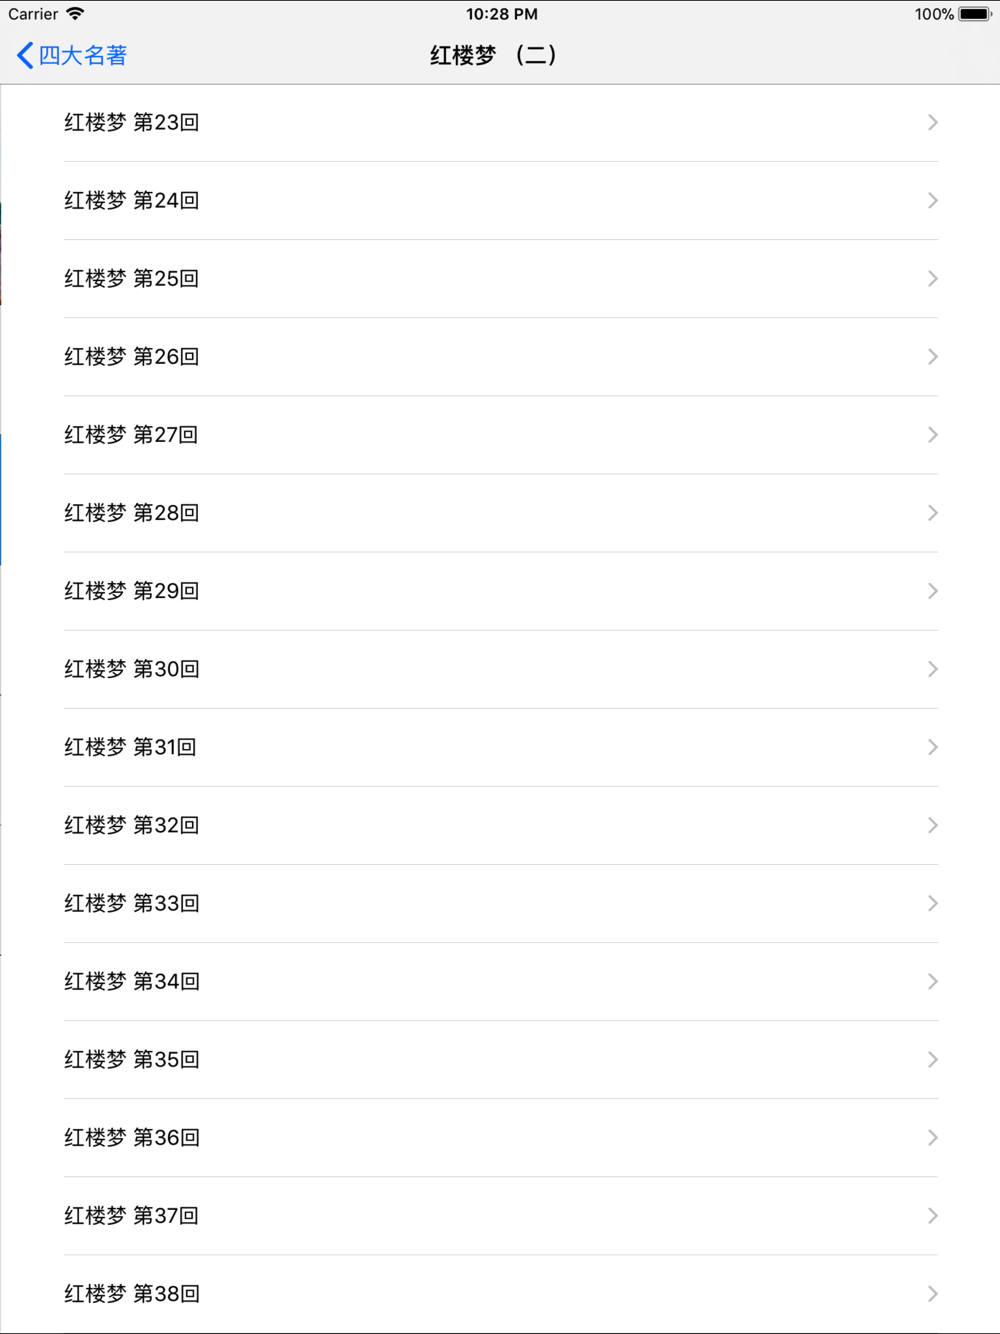Select 红楼梦 第25回 entry
This screenshot has width=1000, height=1334.
coord(500,279)
